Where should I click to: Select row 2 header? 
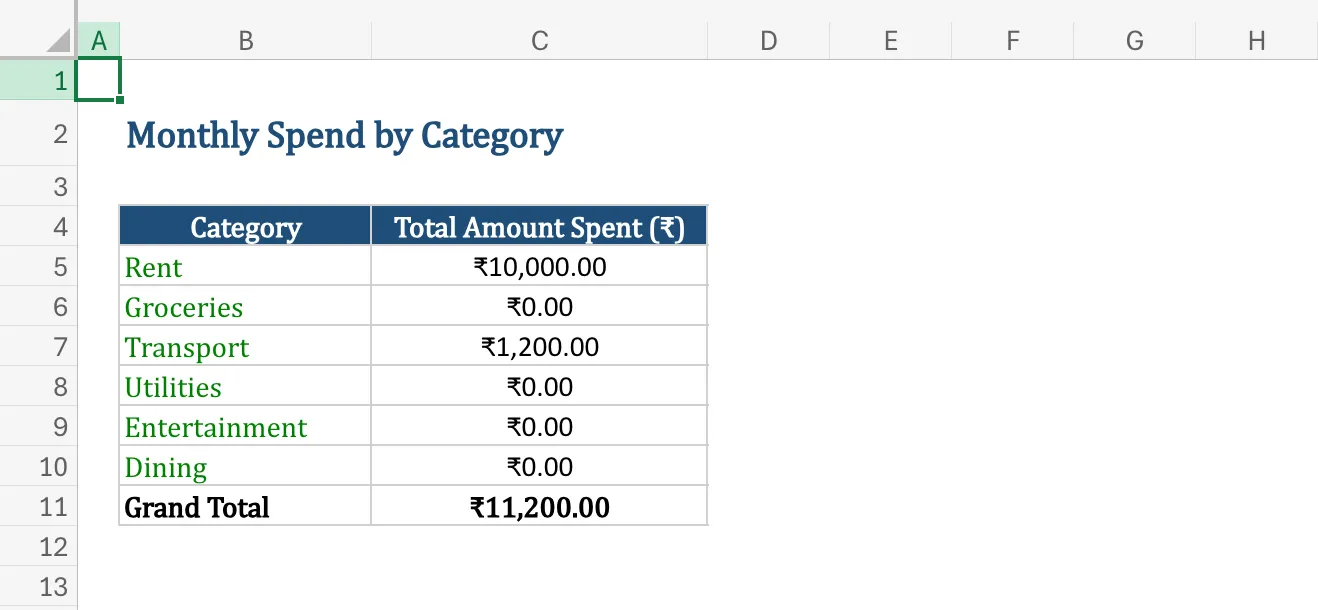click(x=60, y=132)
